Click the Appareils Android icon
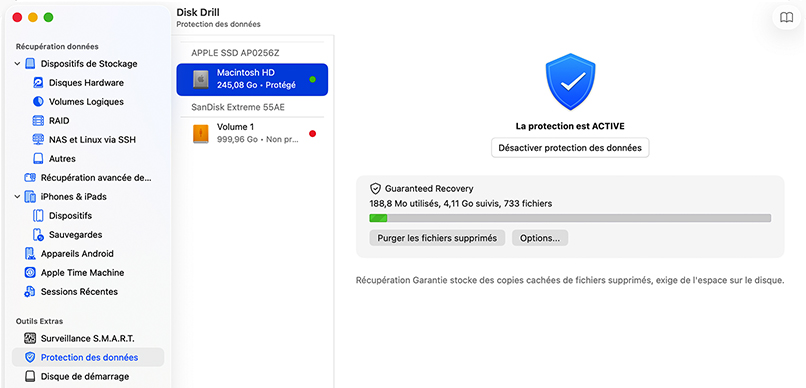Screen dimensions: 806x388 (30, 254)
